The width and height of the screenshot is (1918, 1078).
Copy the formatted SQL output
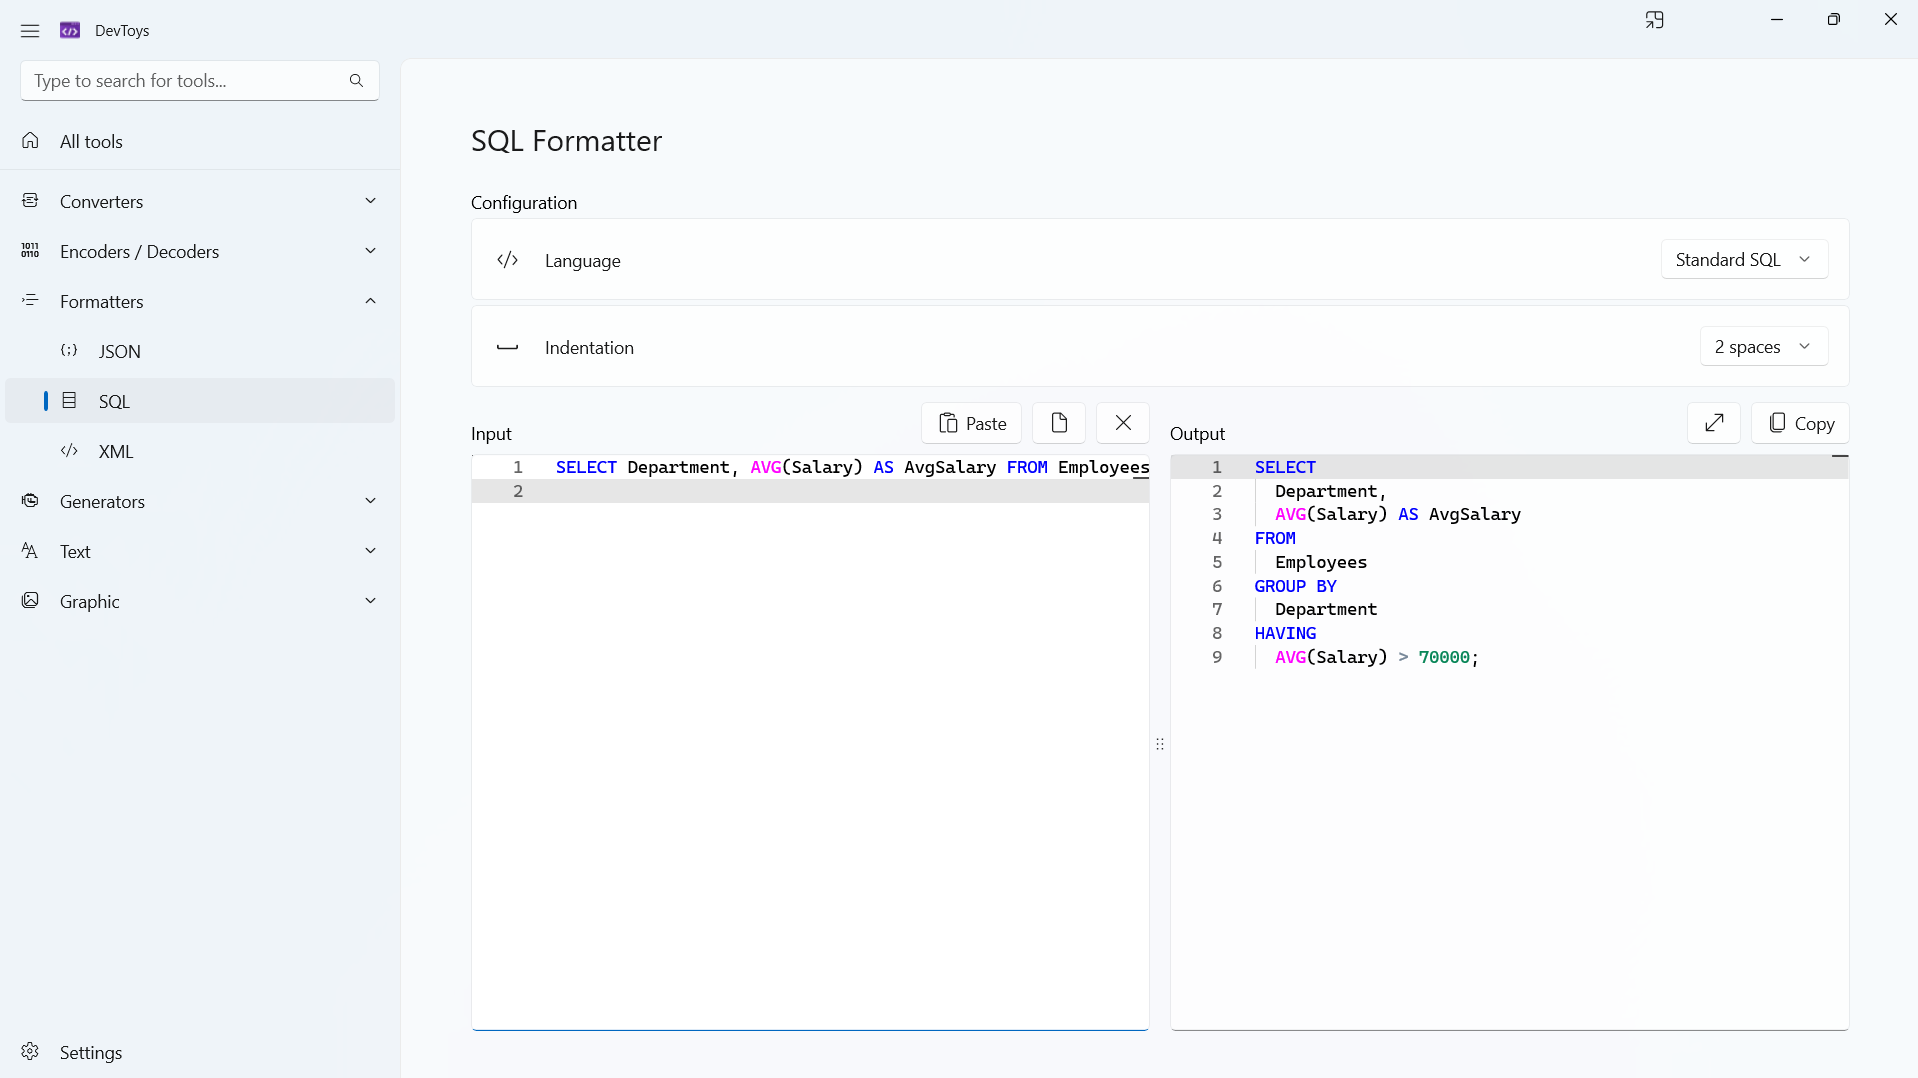click(1800, 423)
